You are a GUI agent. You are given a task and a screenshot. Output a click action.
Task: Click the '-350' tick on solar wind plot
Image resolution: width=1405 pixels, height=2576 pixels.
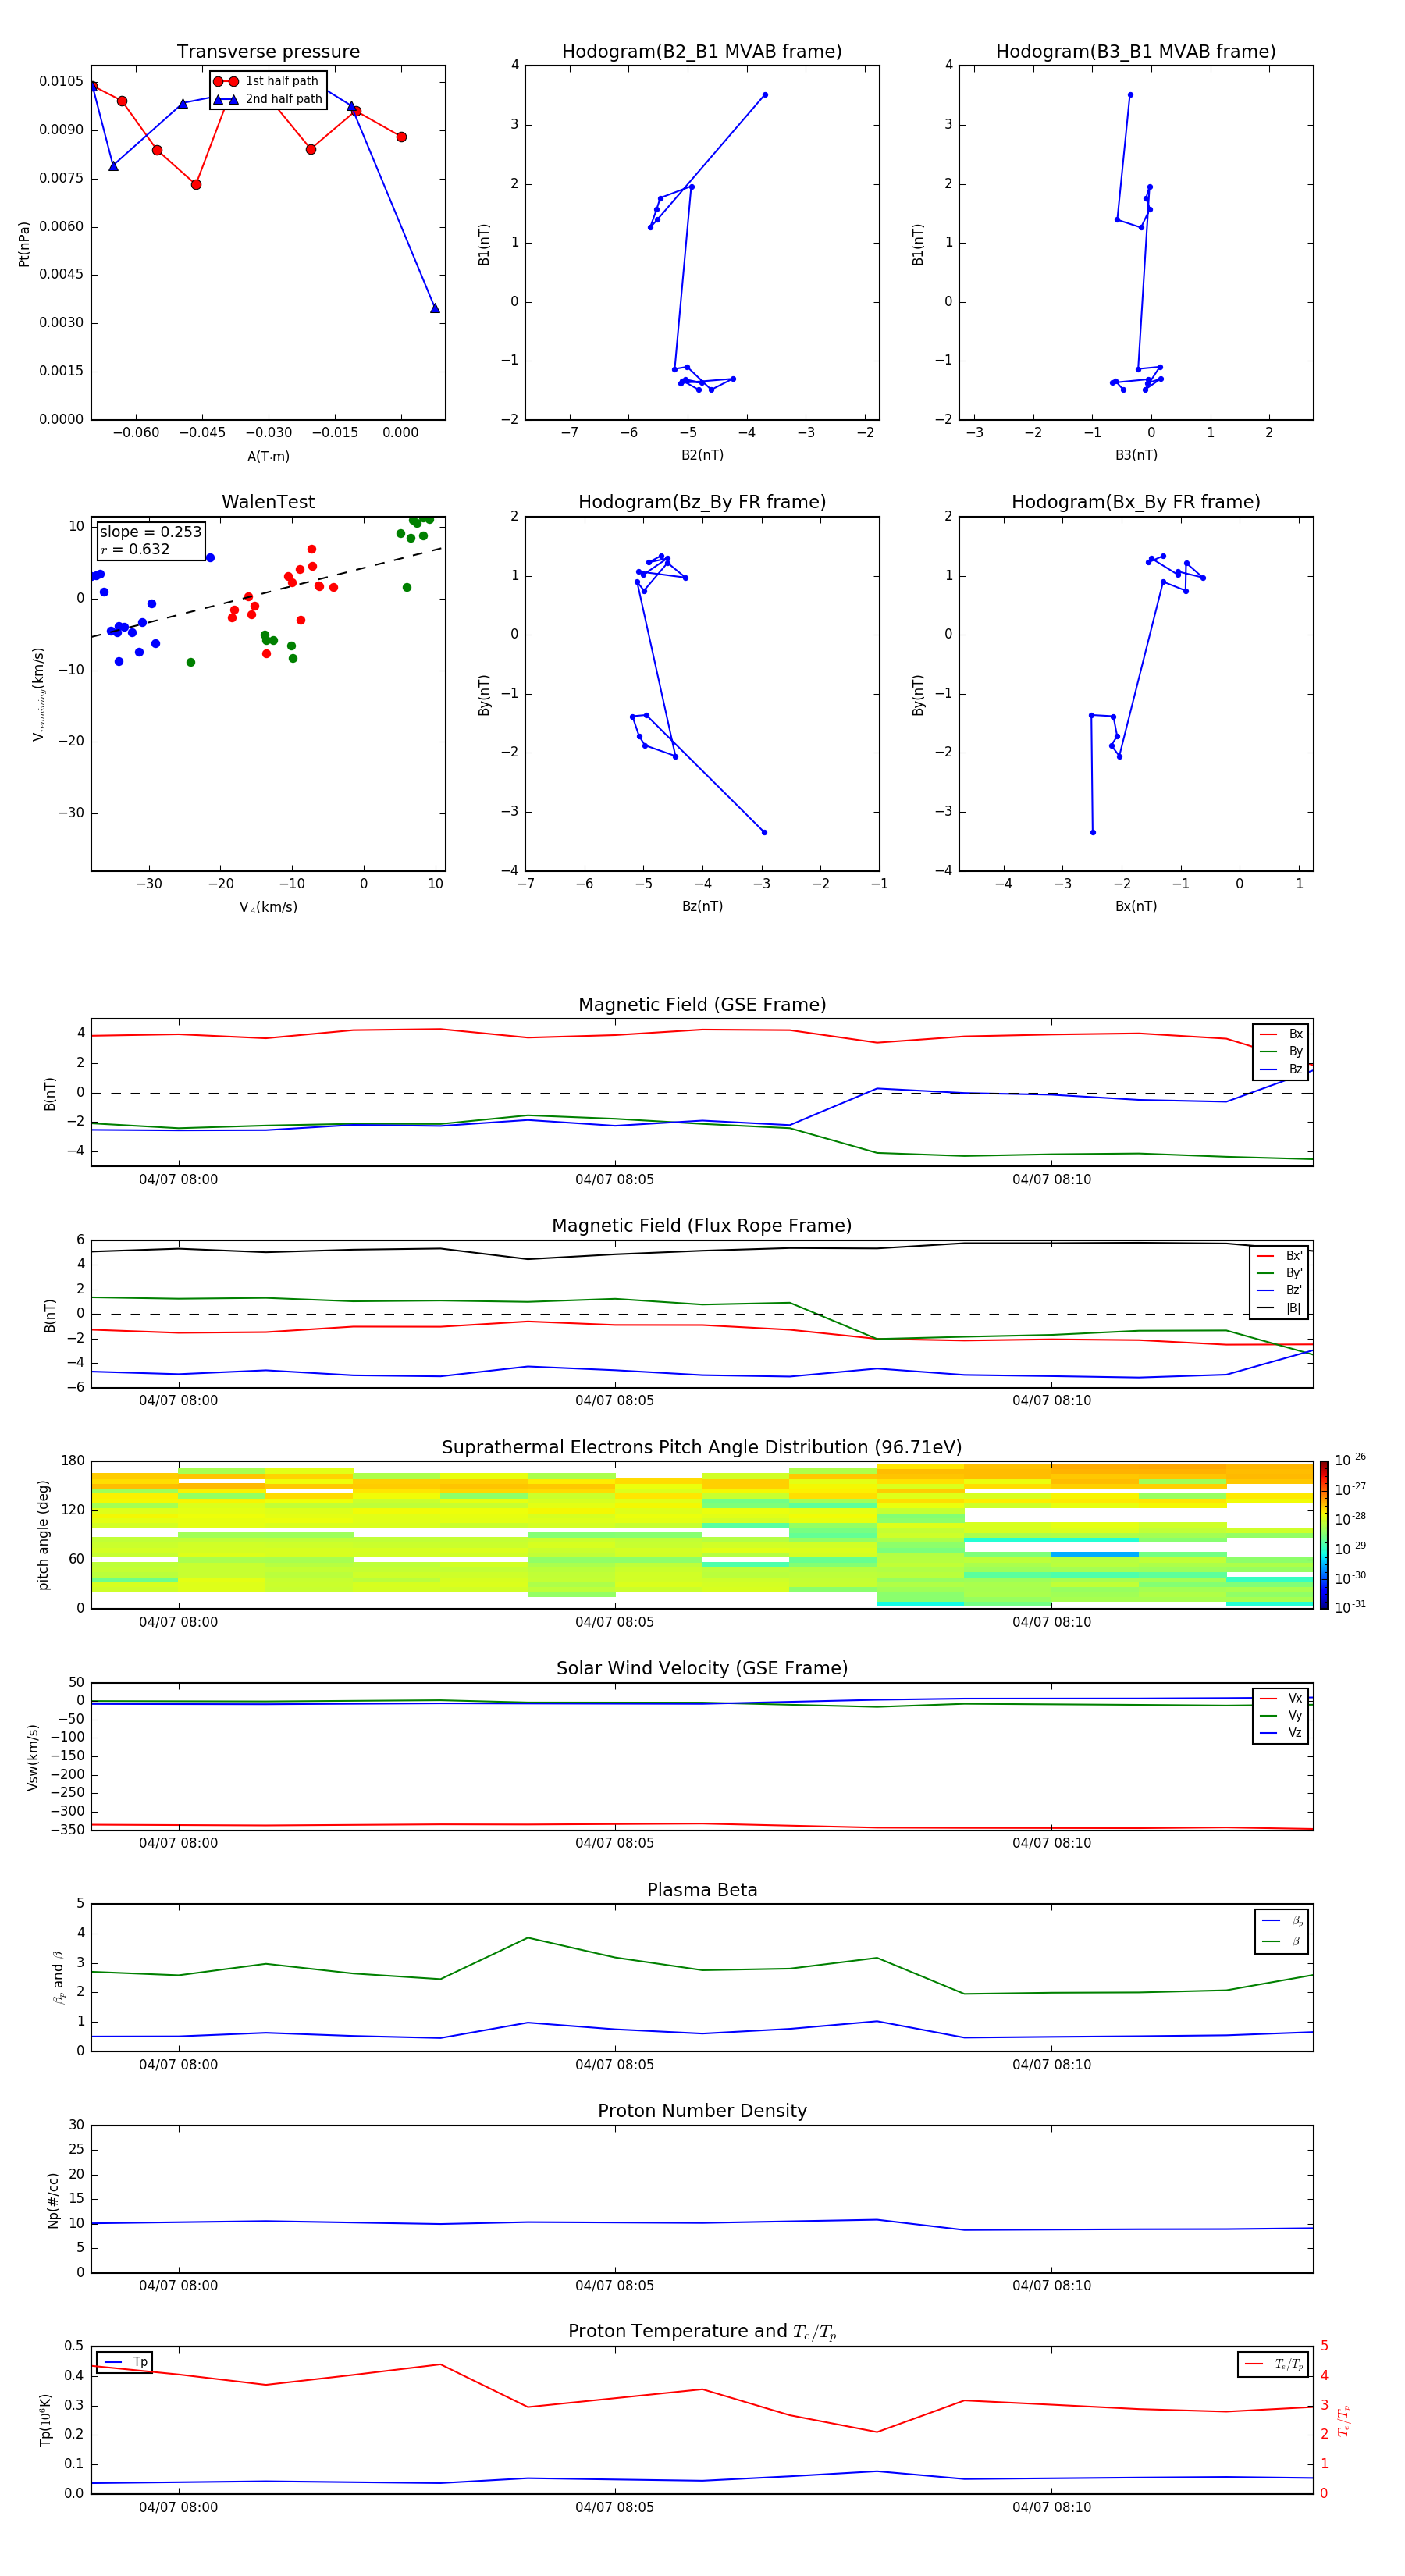tap(67, 1830)
